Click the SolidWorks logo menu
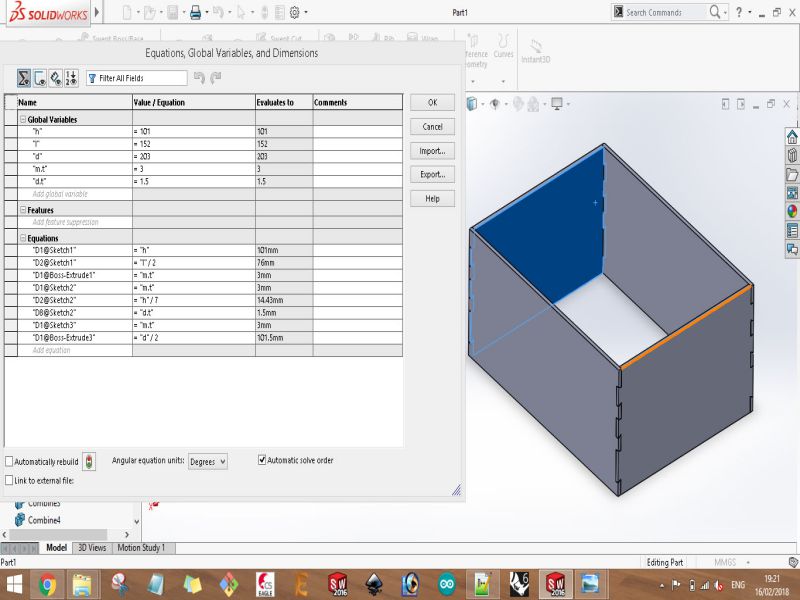Image resolution: width=800 pixels, height=600 pixels. click(49, 12)
